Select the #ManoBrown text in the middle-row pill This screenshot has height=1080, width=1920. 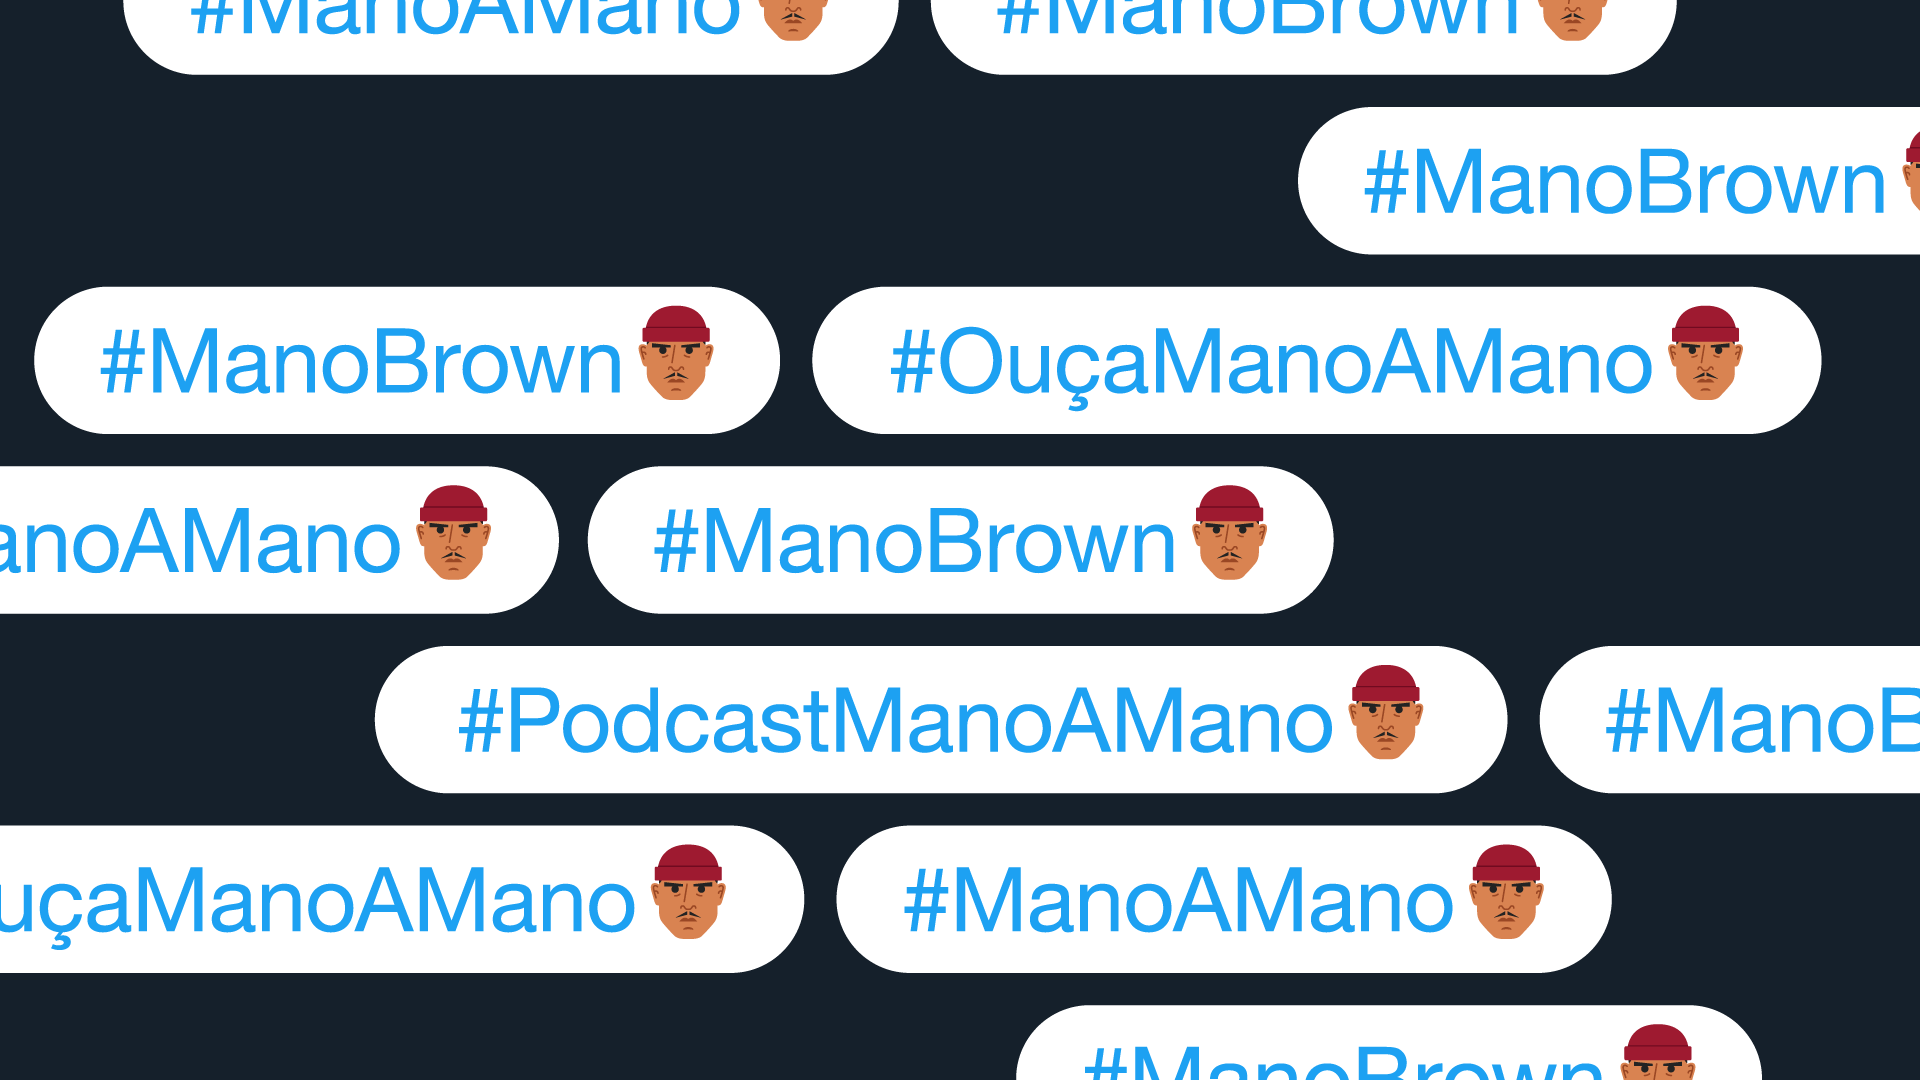(x=915, y=541)
